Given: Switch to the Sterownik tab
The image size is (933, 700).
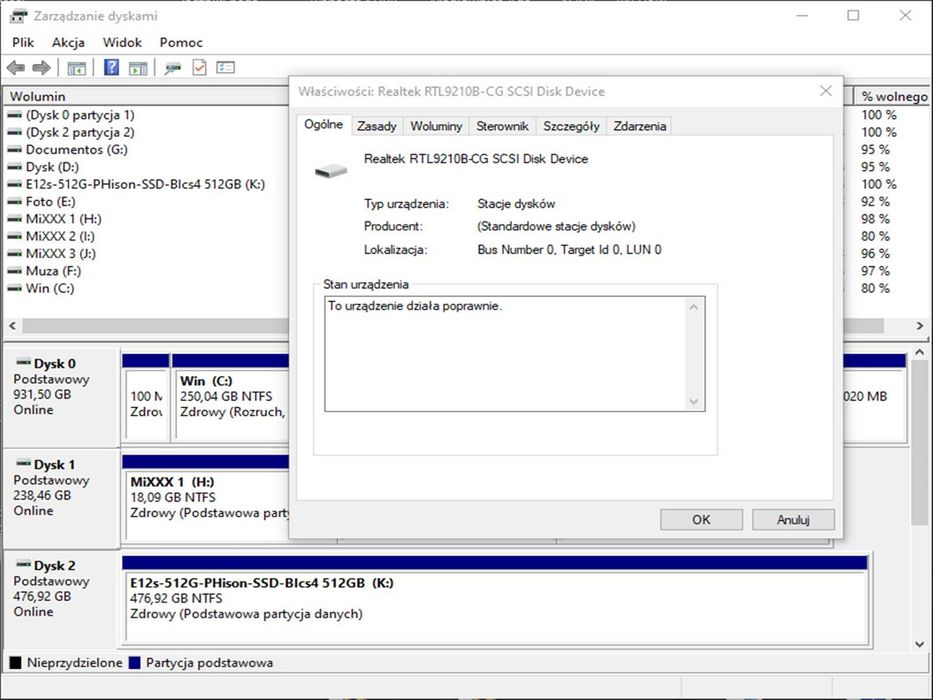Looking at the screenshot, I should point(502,126).
